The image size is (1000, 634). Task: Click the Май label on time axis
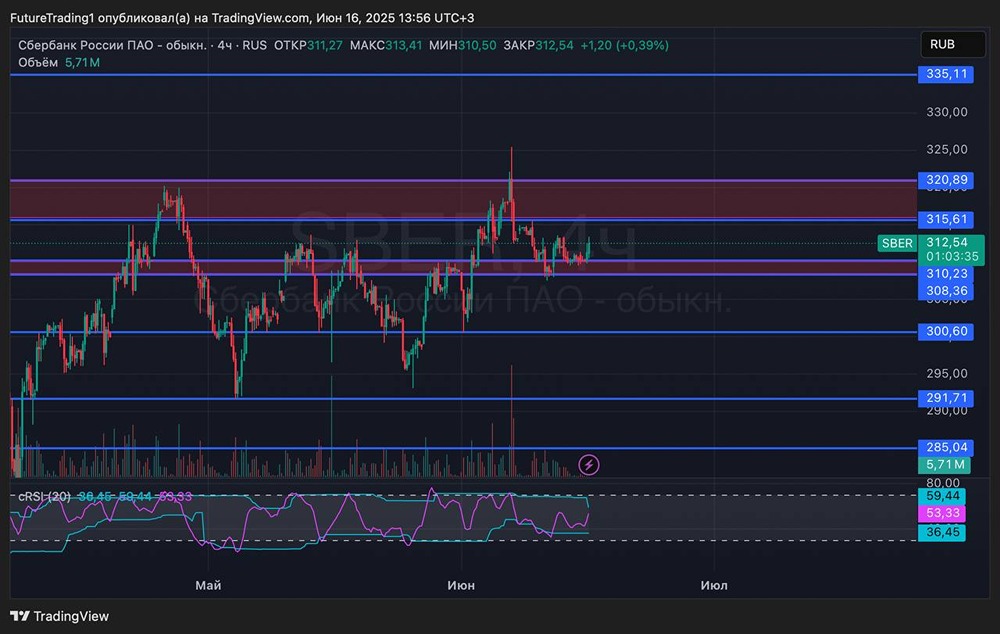tap(208, 586)
